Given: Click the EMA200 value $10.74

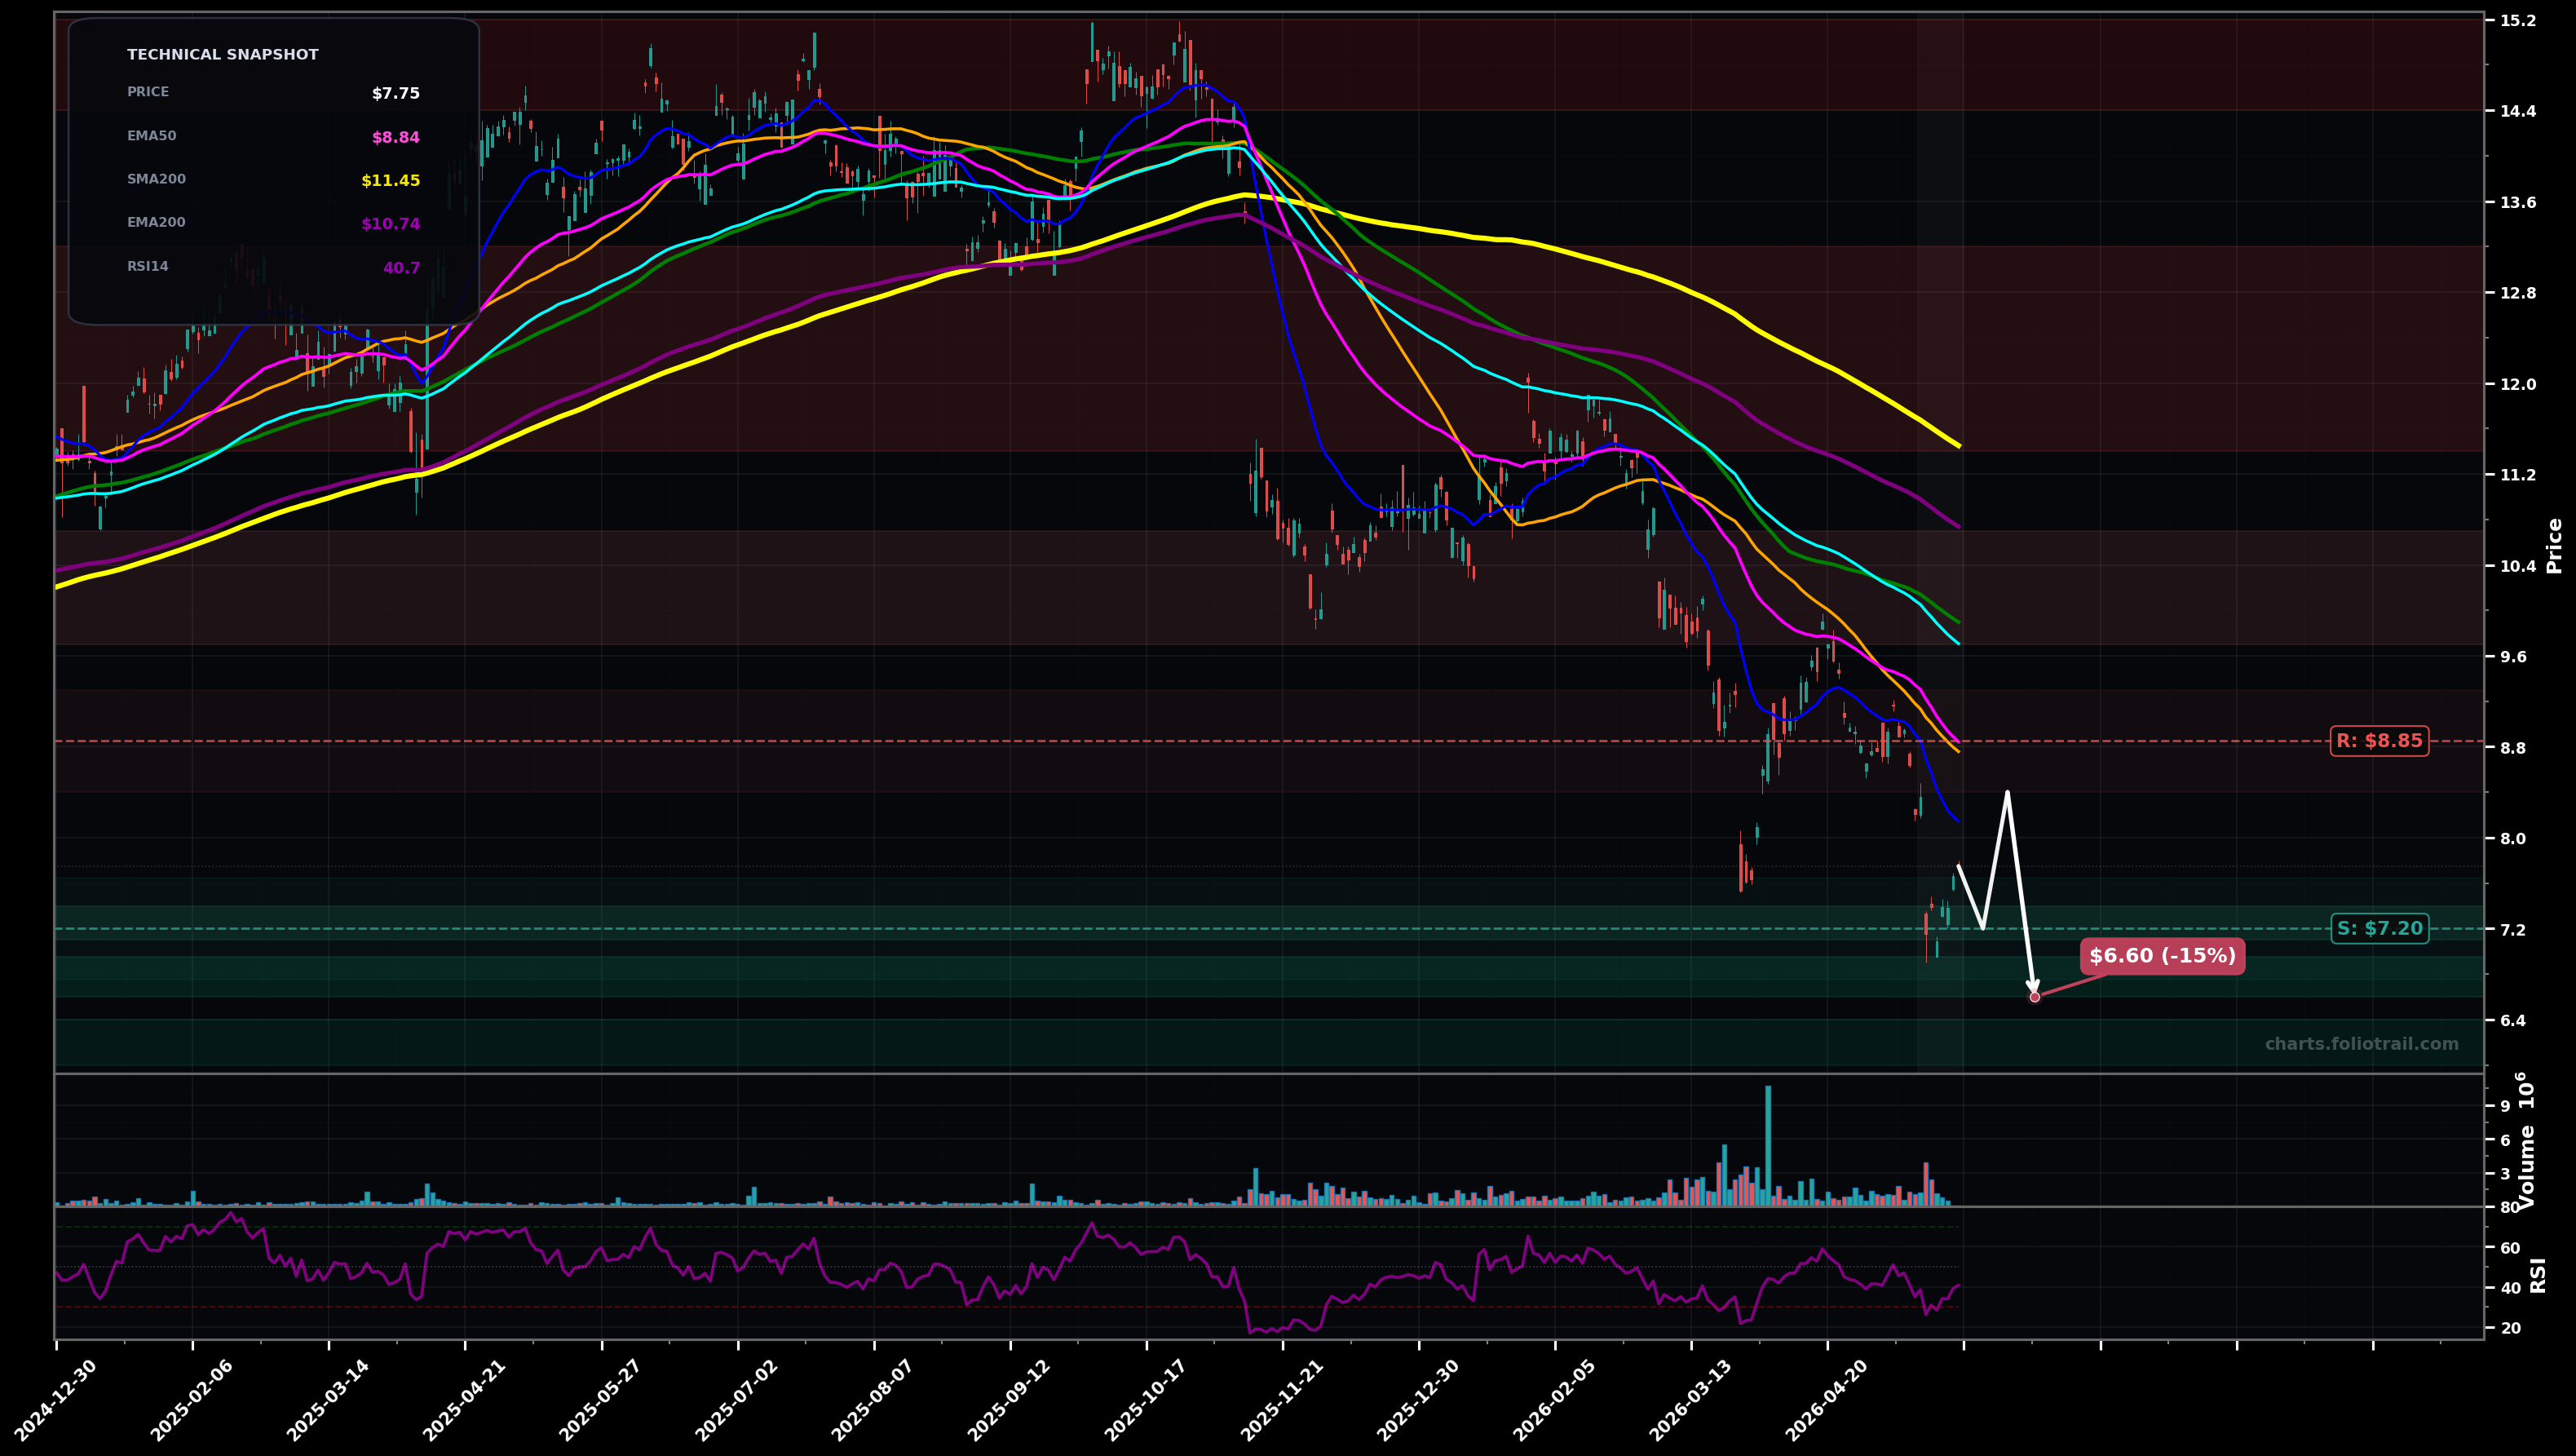Looking at the screenshot, I should tap(391, 224).
